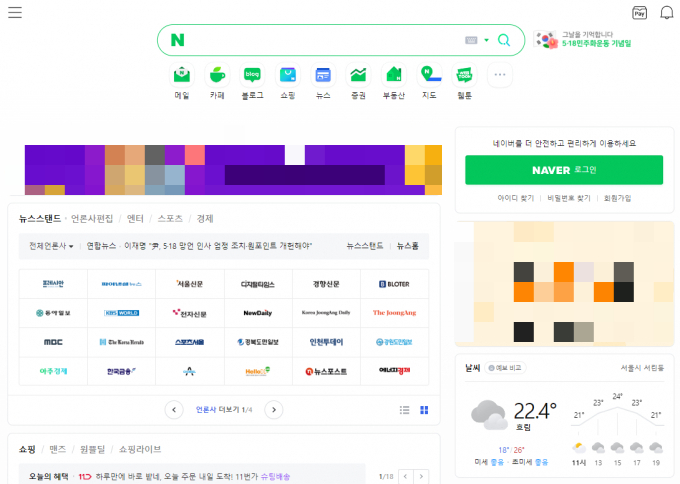Switch to the 스포츠 tab
This screenshot has width=680, height=484.
pyautogui.click(x=170, y=219)
